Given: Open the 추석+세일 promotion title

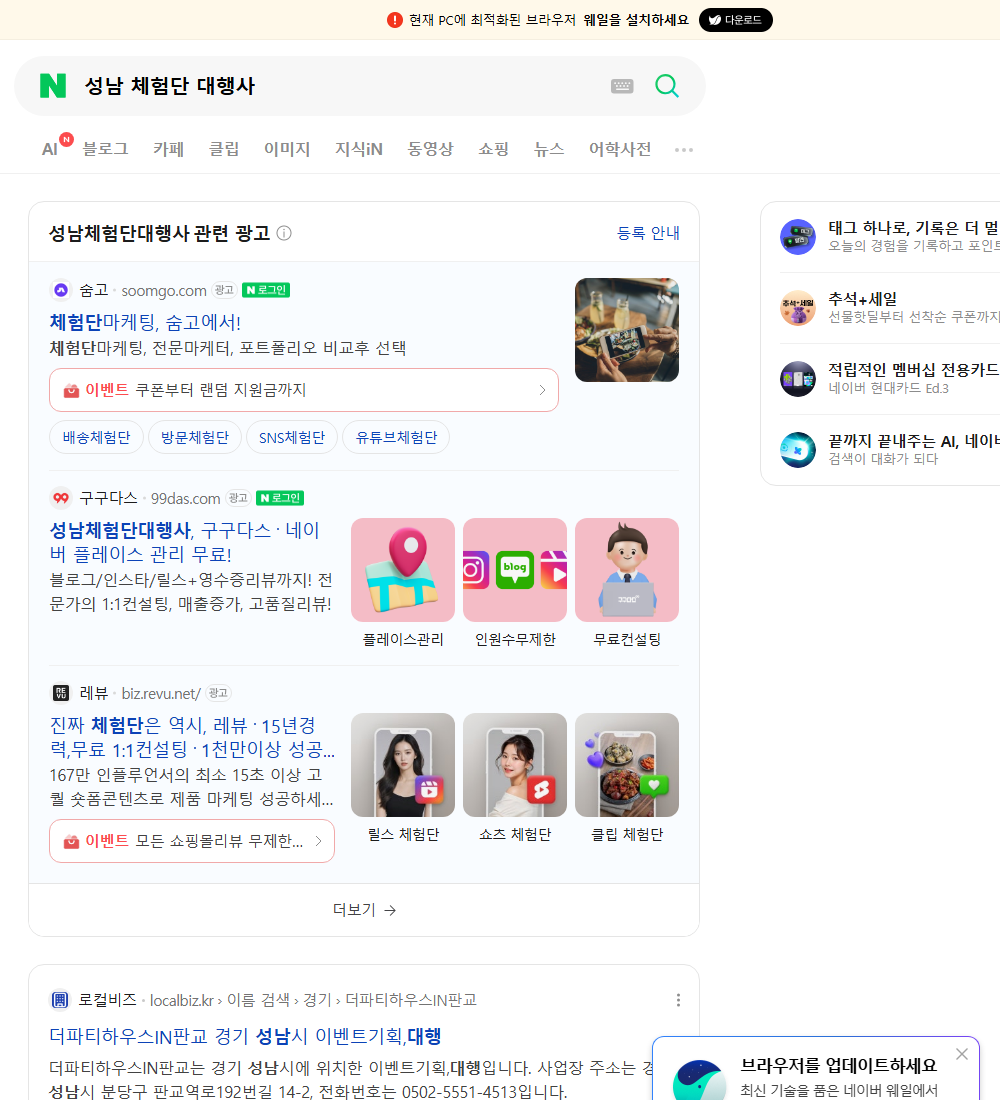Looking at the screenshot, I should tap(862, 299).
